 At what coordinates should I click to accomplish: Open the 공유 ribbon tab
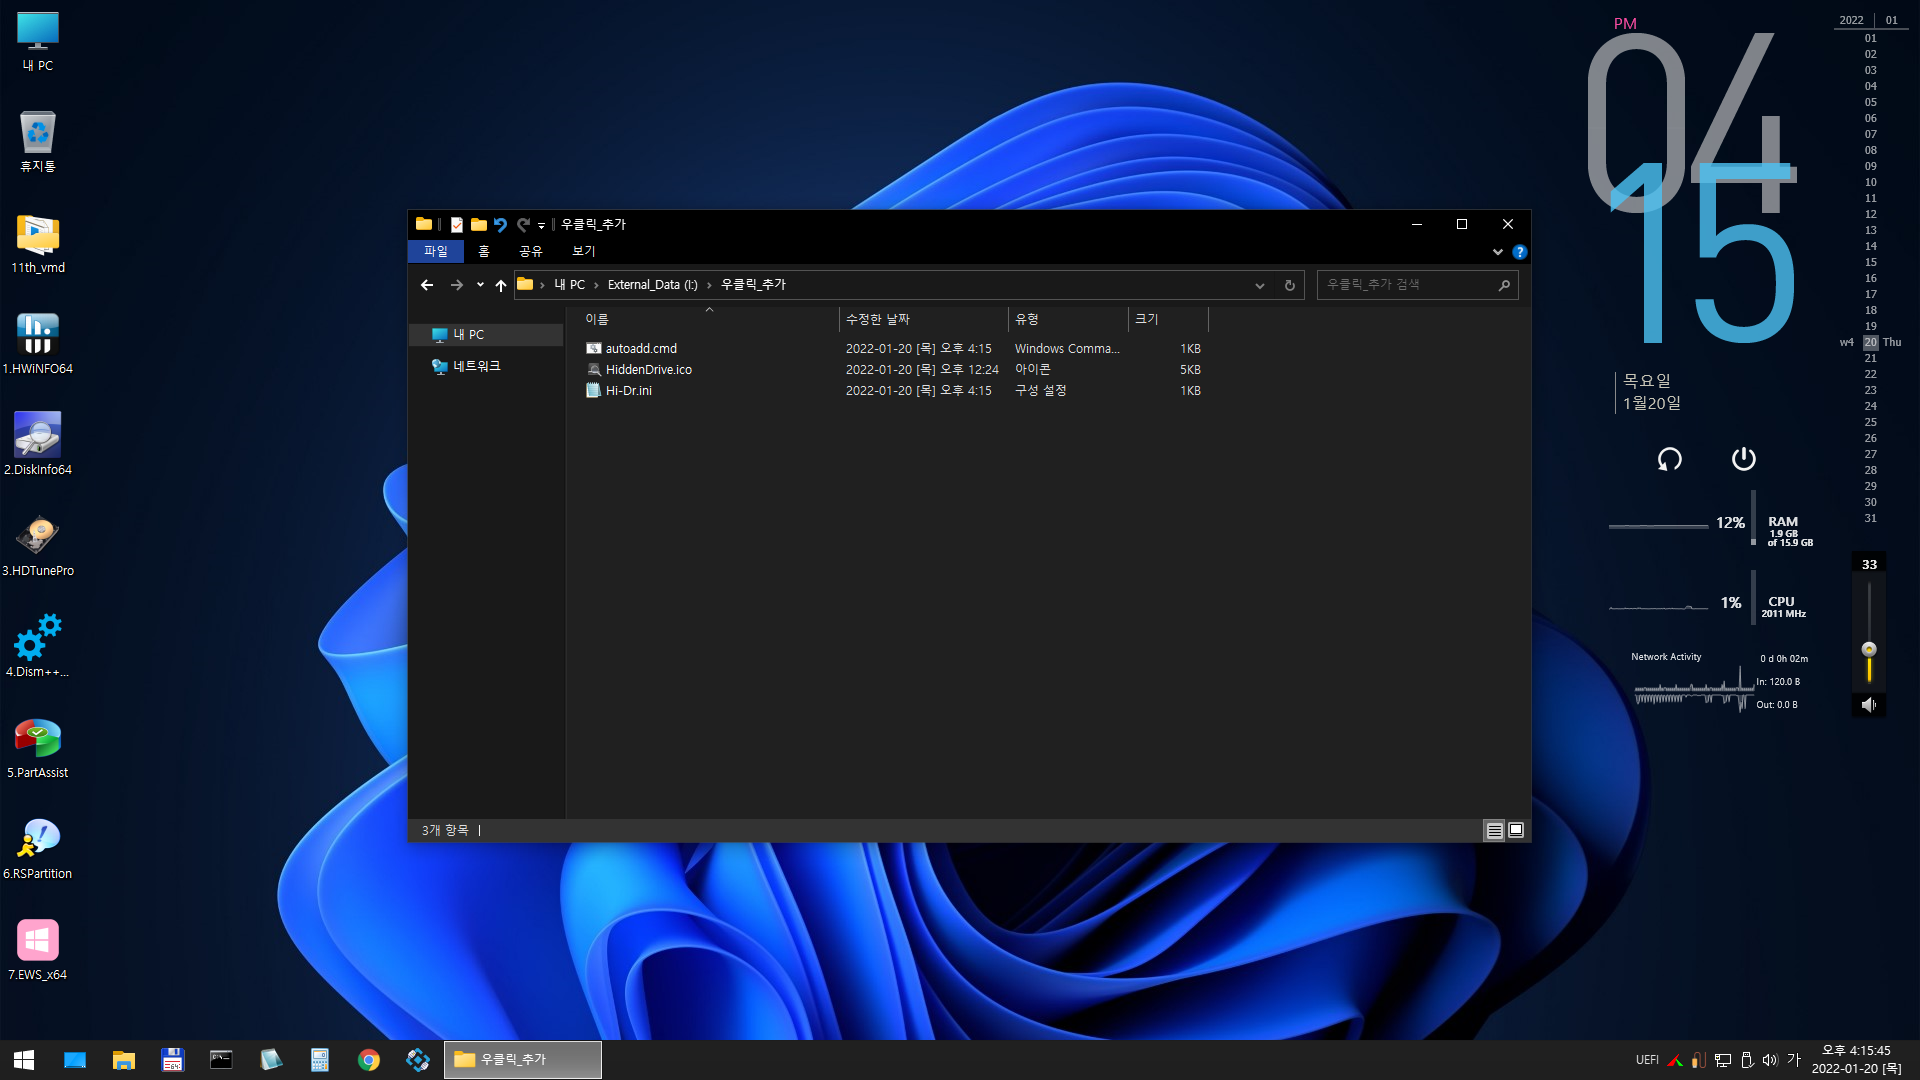pyautogui.click(x=530, y=252)
